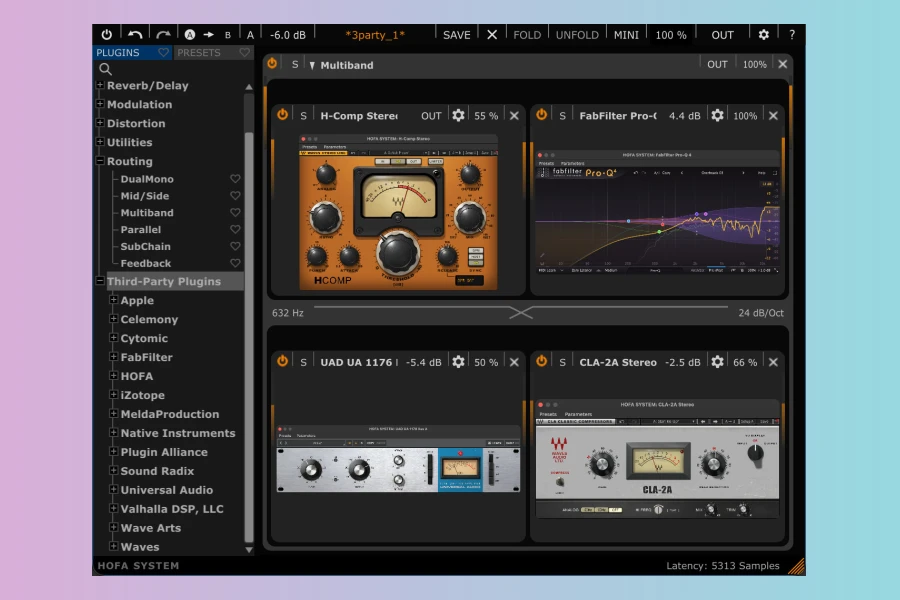Toggle FabFilter Pro-Q power button
Image resolution: width=900 pixels, height=600 pixels.
[x=541, y=114]
